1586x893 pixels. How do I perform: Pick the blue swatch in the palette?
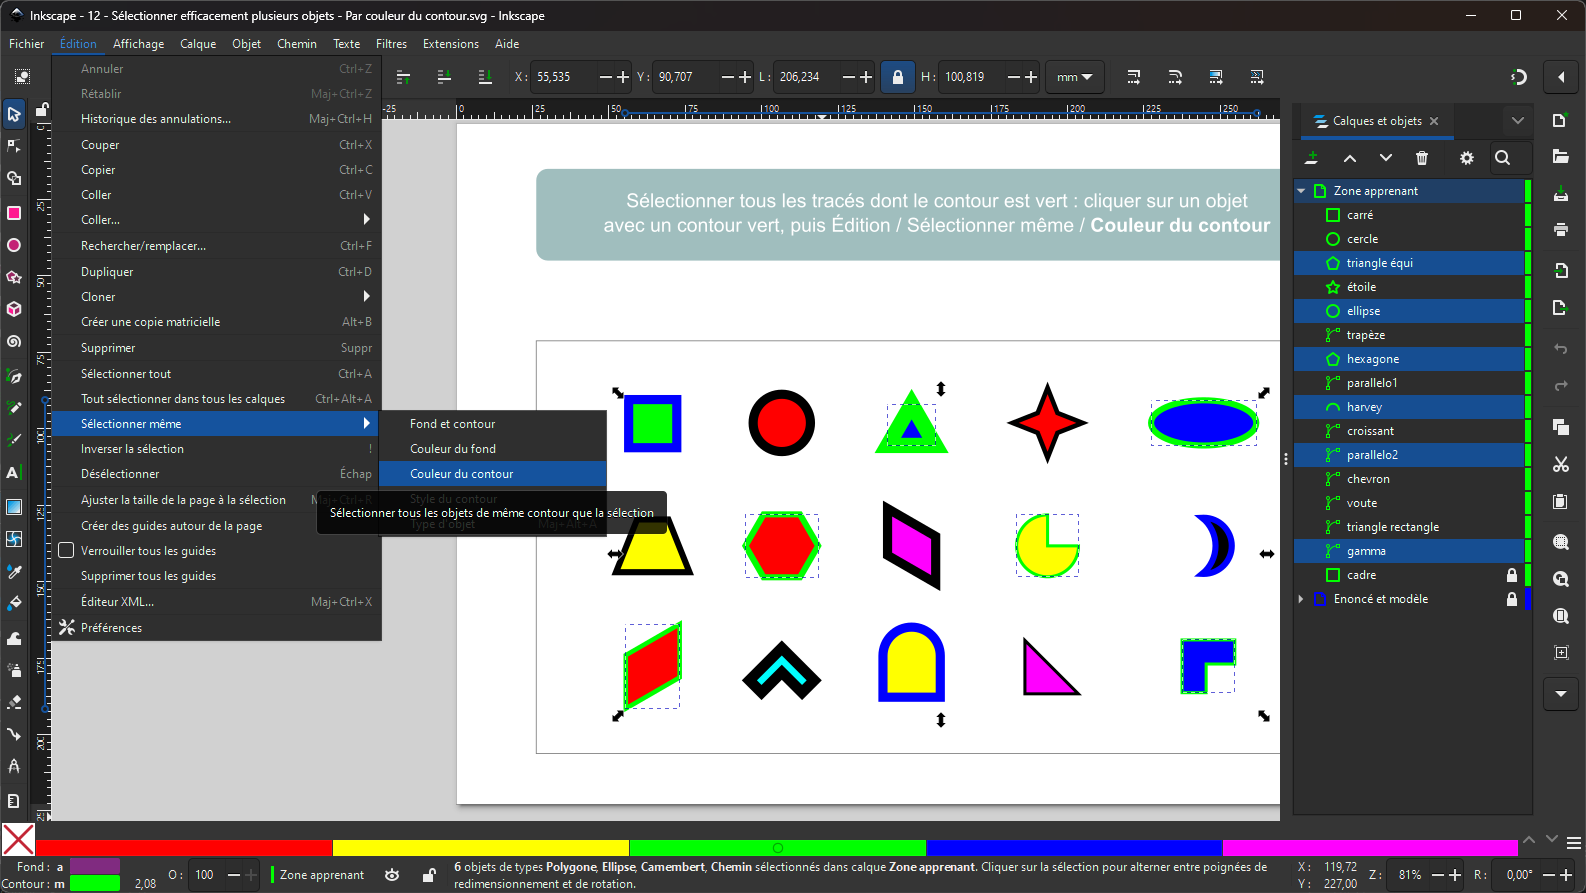coord(1074,848)
